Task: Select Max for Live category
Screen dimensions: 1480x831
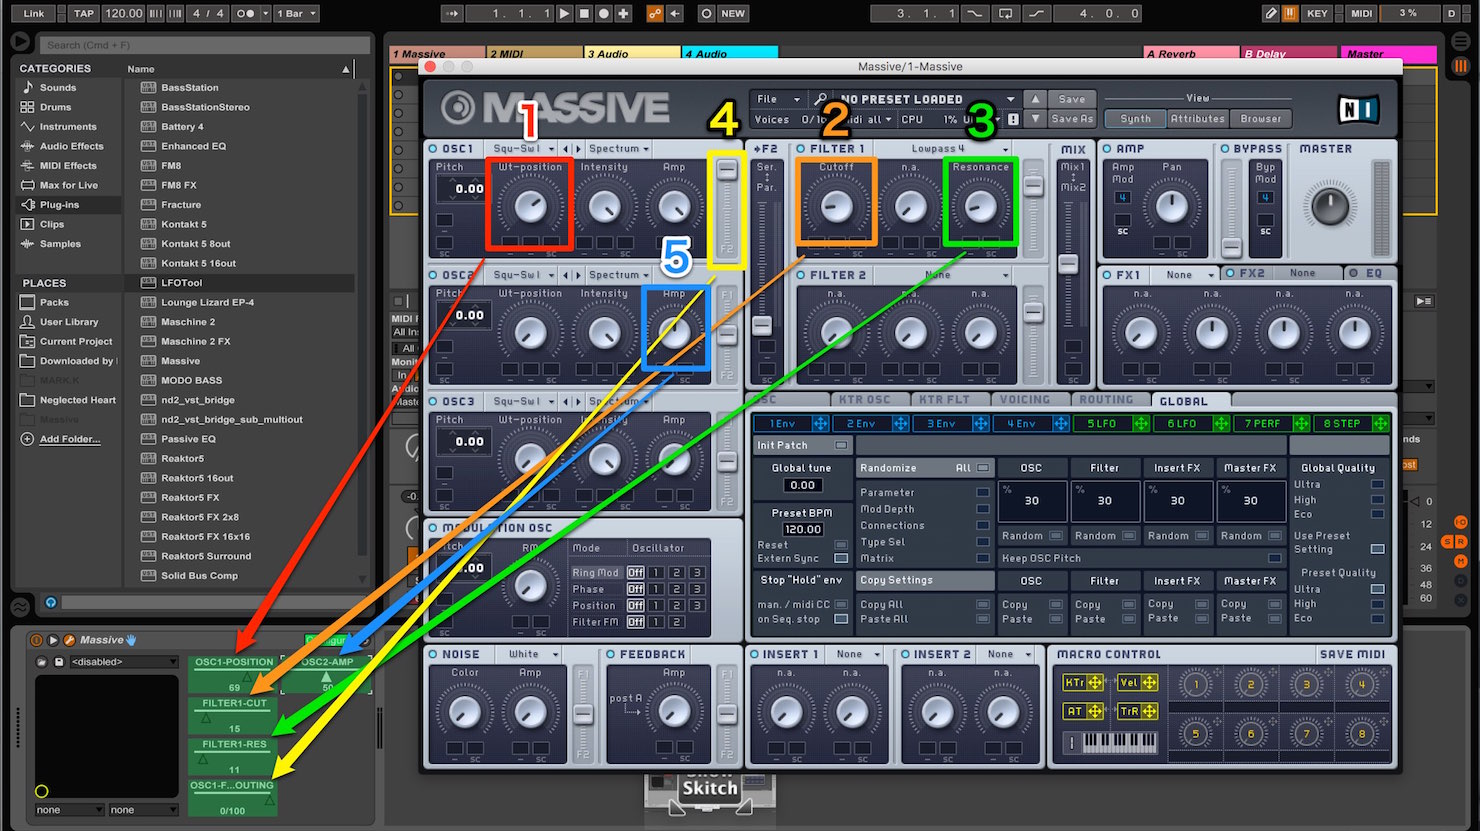Action: coord(68,185)
